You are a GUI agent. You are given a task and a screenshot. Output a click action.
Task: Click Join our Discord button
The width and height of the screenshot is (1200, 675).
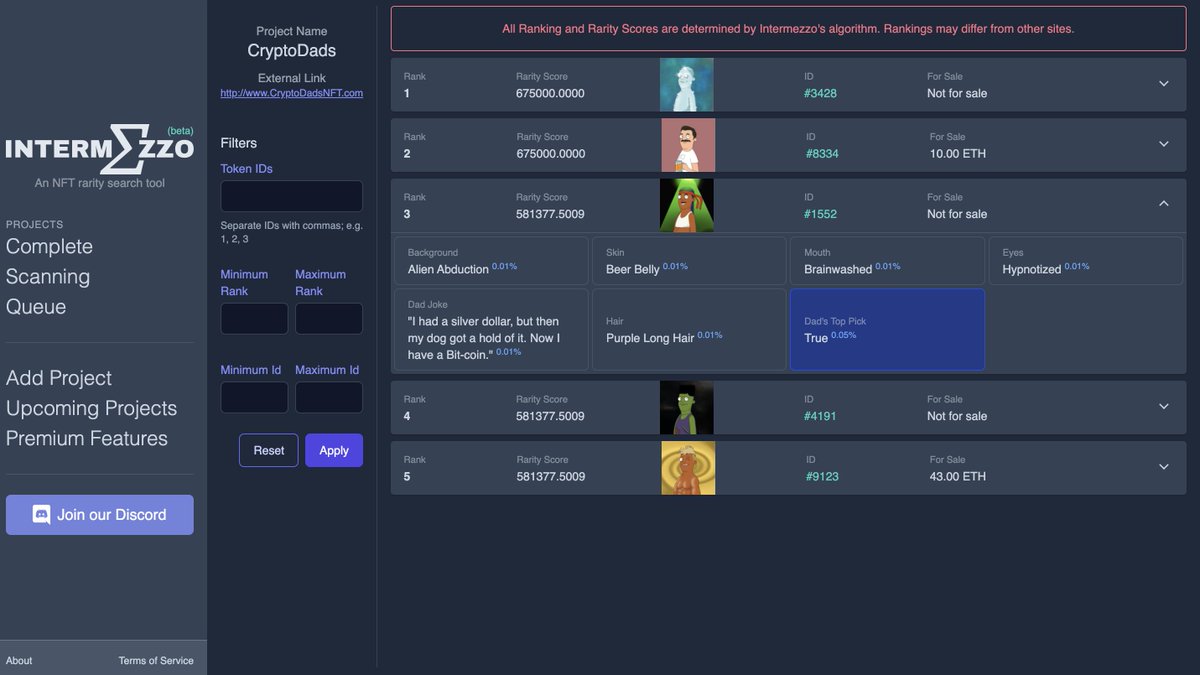(100, 515)
